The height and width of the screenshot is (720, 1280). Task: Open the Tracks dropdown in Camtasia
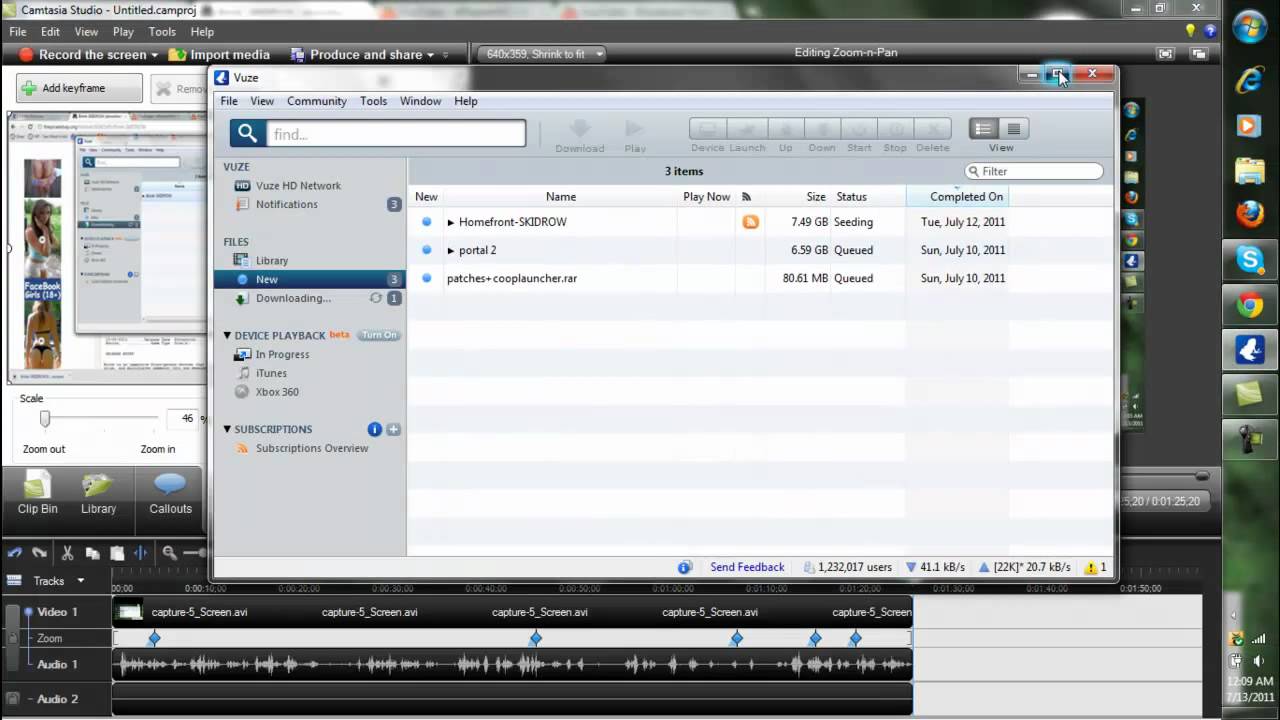click(81, 580)
